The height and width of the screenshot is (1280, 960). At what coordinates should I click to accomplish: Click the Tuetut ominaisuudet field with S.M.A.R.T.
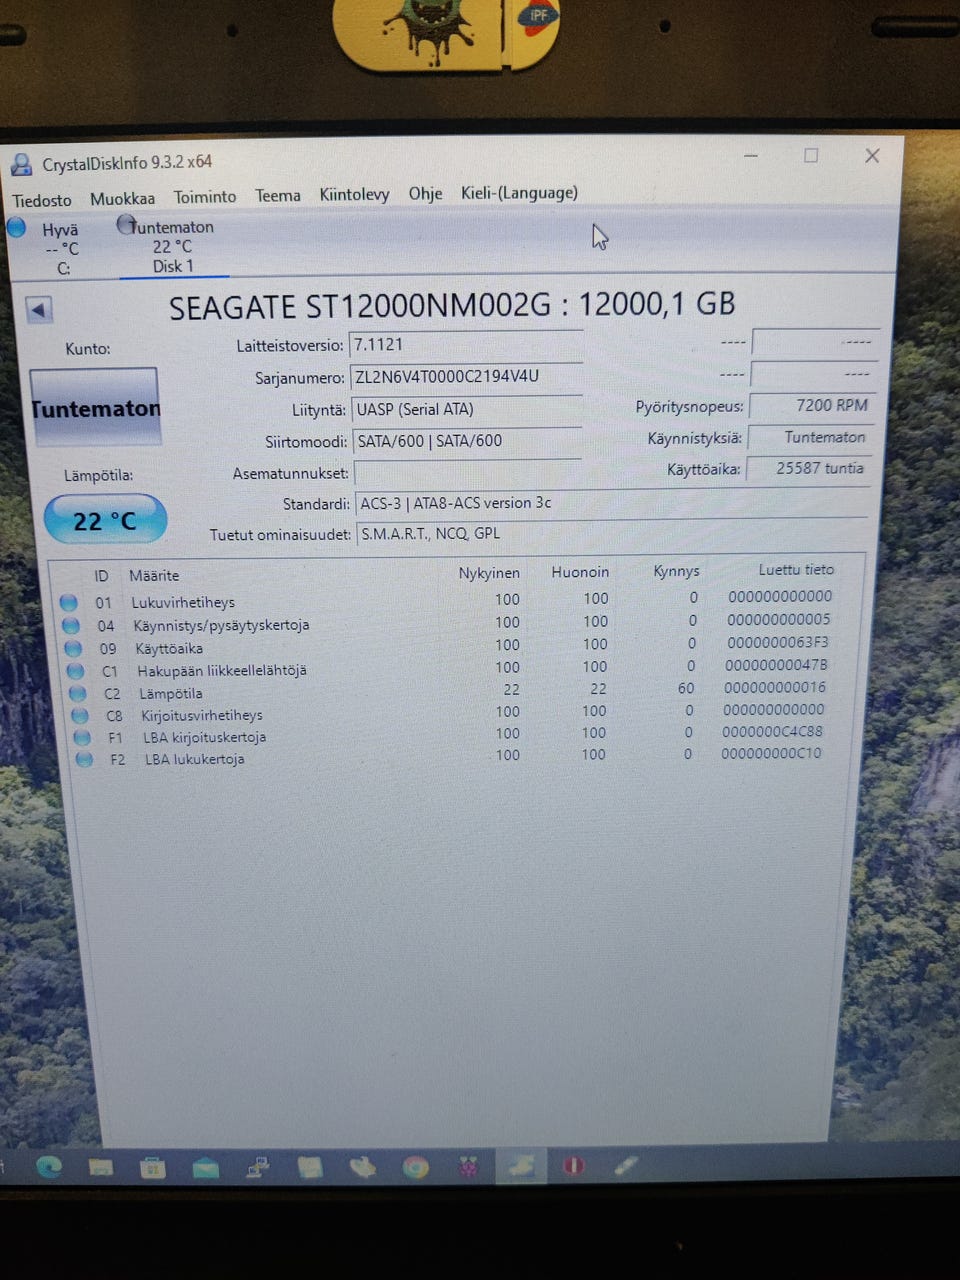[x=612, y=534]
